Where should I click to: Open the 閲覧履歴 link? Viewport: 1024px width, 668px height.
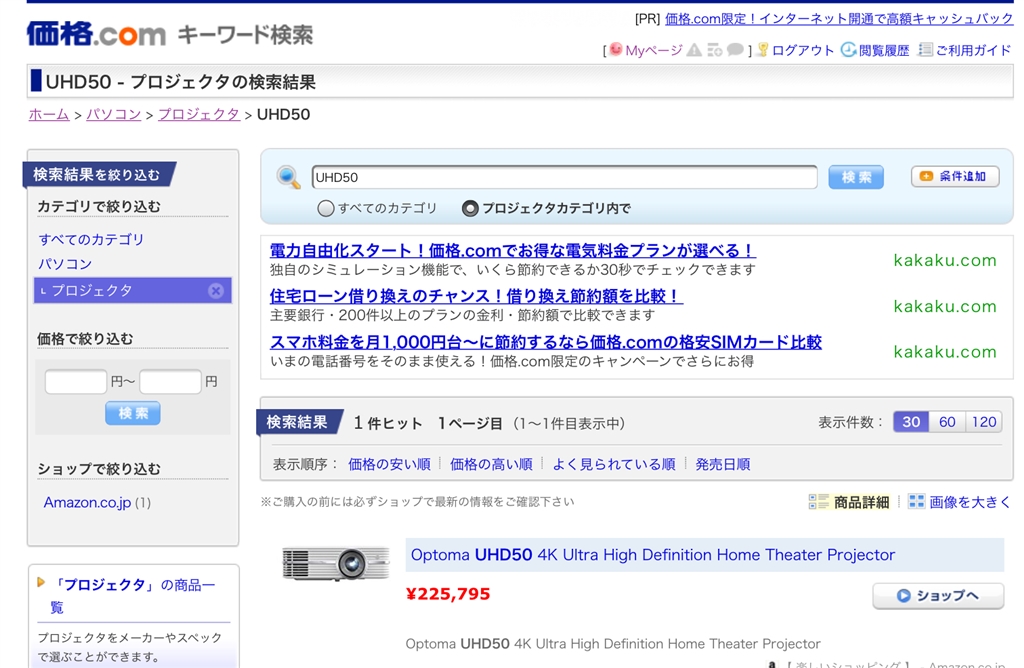[x=884, y=50]
